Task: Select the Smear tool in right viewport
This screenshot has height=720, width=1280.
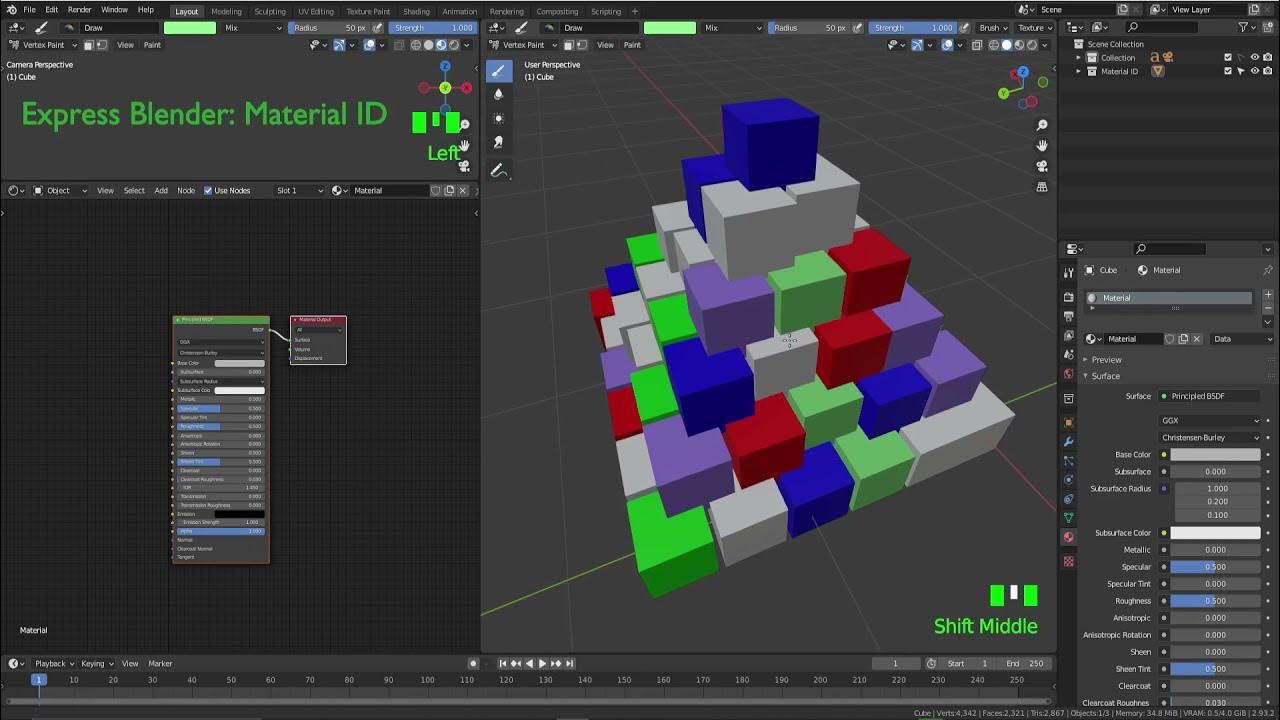Action: (x=499, y=142)
